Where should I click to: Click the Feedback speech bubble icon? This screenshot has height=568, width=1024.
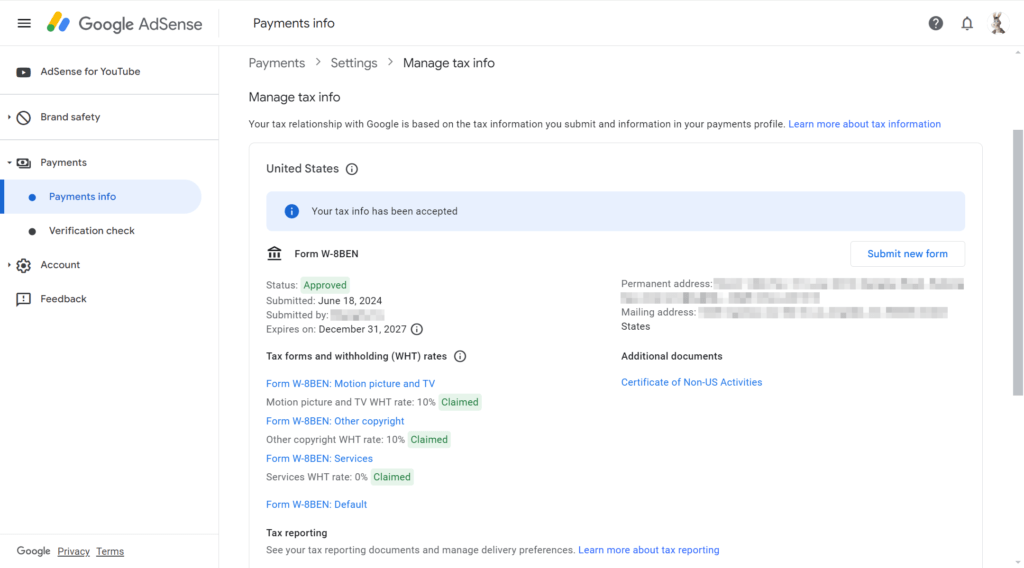point(24,299)
